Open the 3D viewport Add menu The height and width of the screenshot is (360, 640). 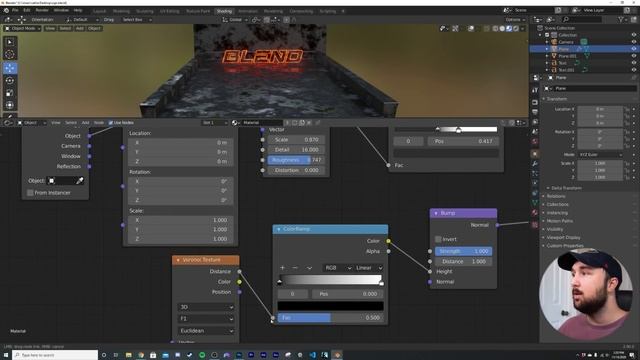[80, 29]
